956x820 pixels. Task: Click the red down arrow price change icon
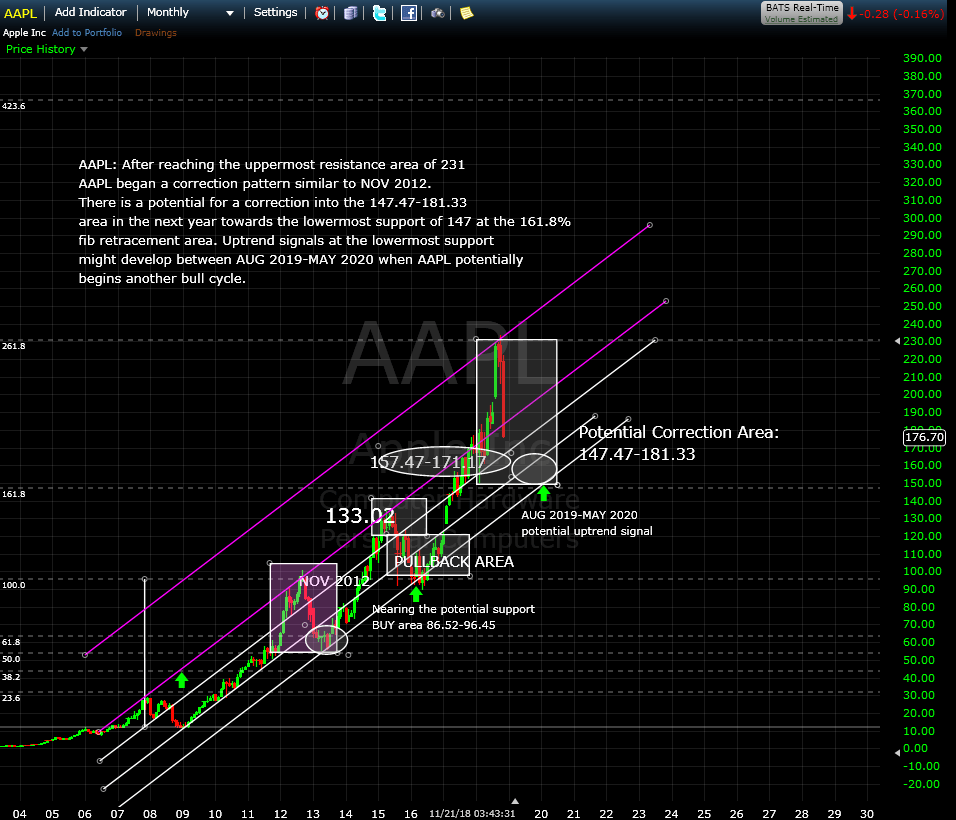(x=852, y=13)
